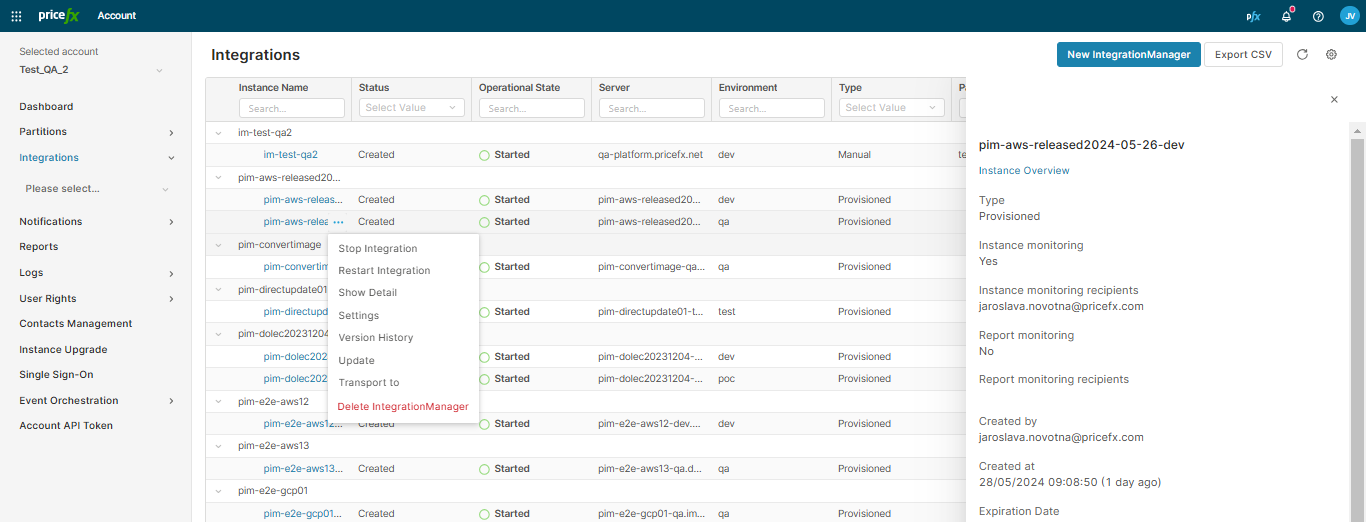Viewport: 1366px width, 522px height.
Task: Close the instance detail side panel
Action: tap(1334, 100)
